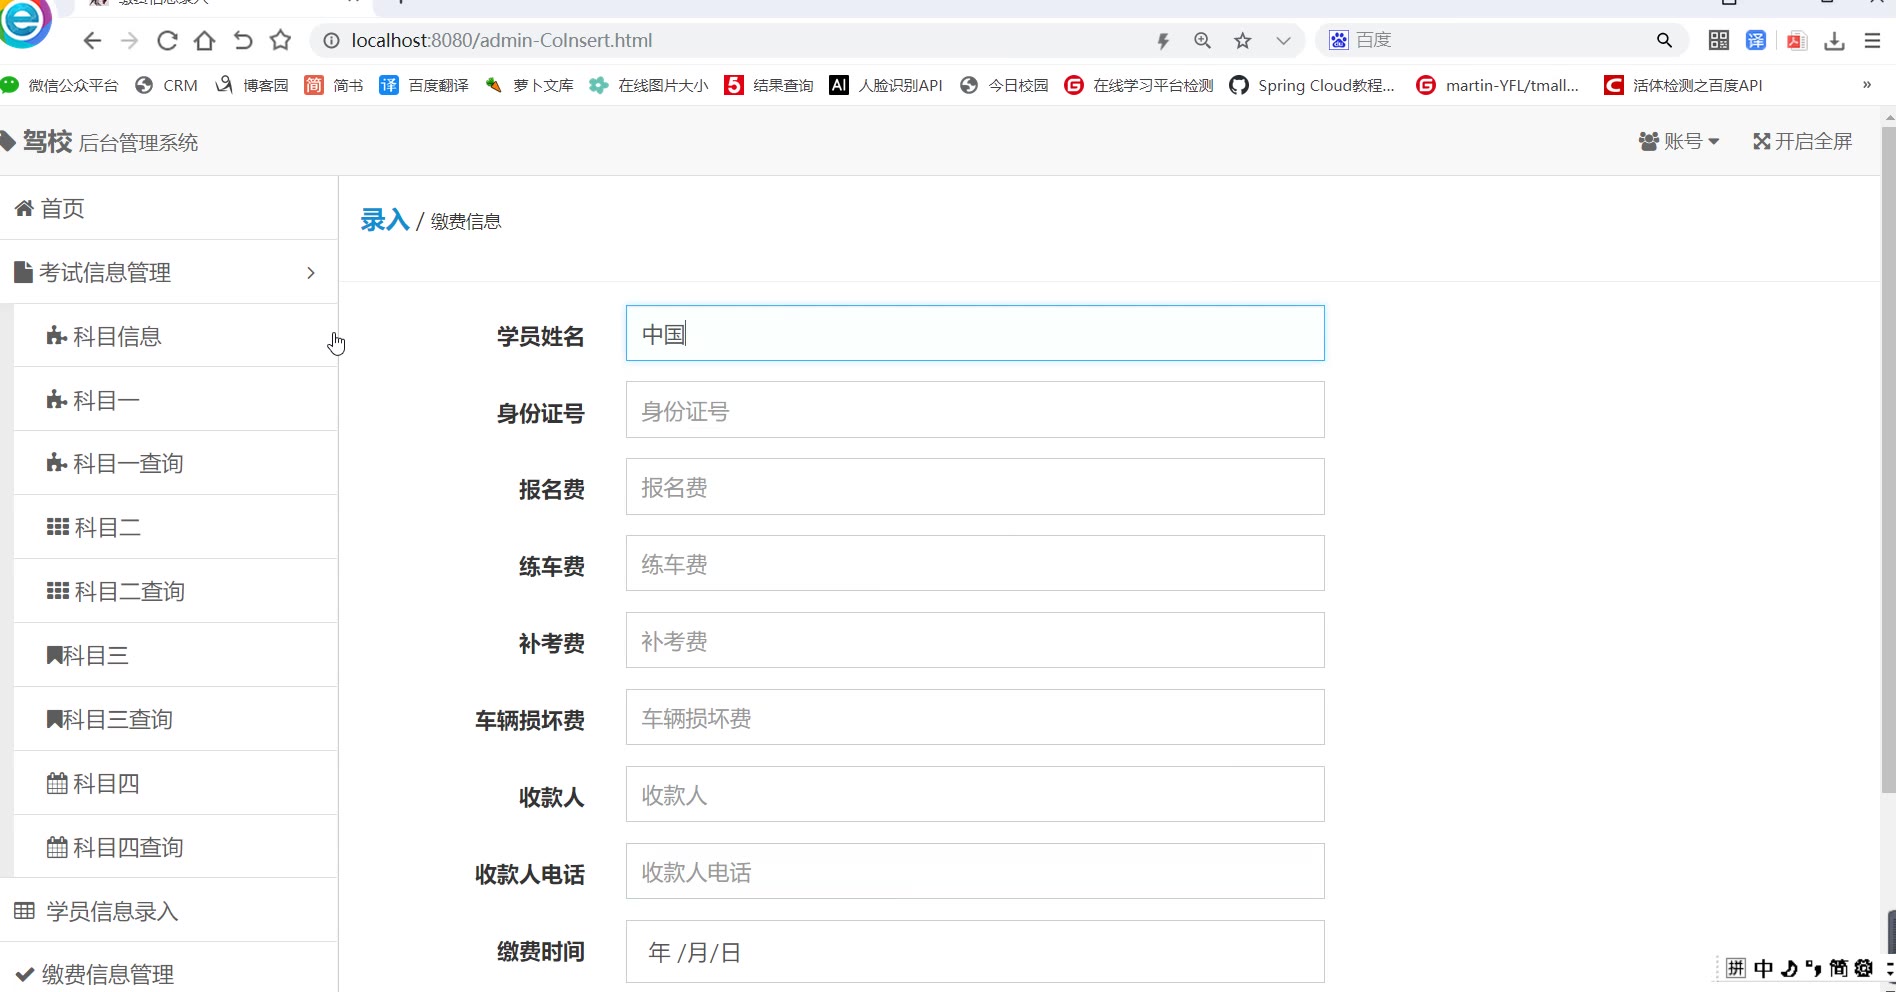Screen dimensions: 1896x992
Task: Toggle the IME 中 language indicator
Action: pos(1763,968)
